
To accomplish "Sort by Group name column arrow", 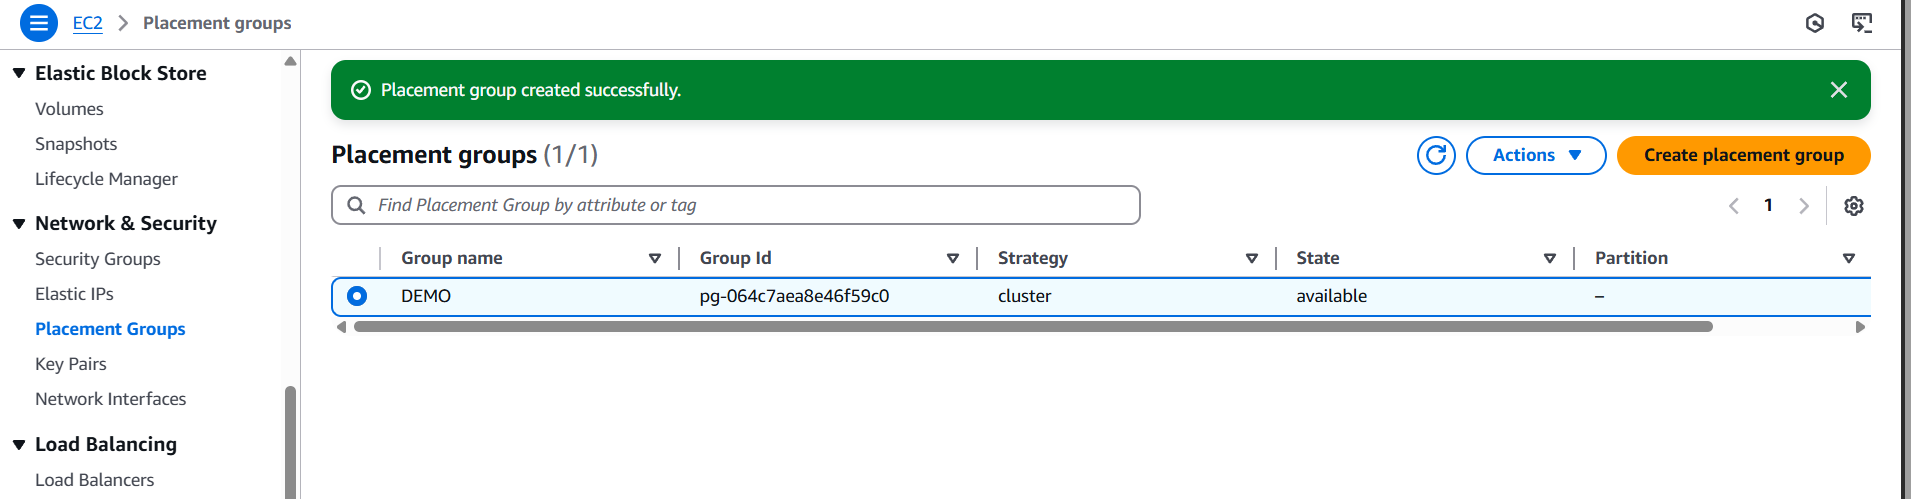I will pos(655,258).
